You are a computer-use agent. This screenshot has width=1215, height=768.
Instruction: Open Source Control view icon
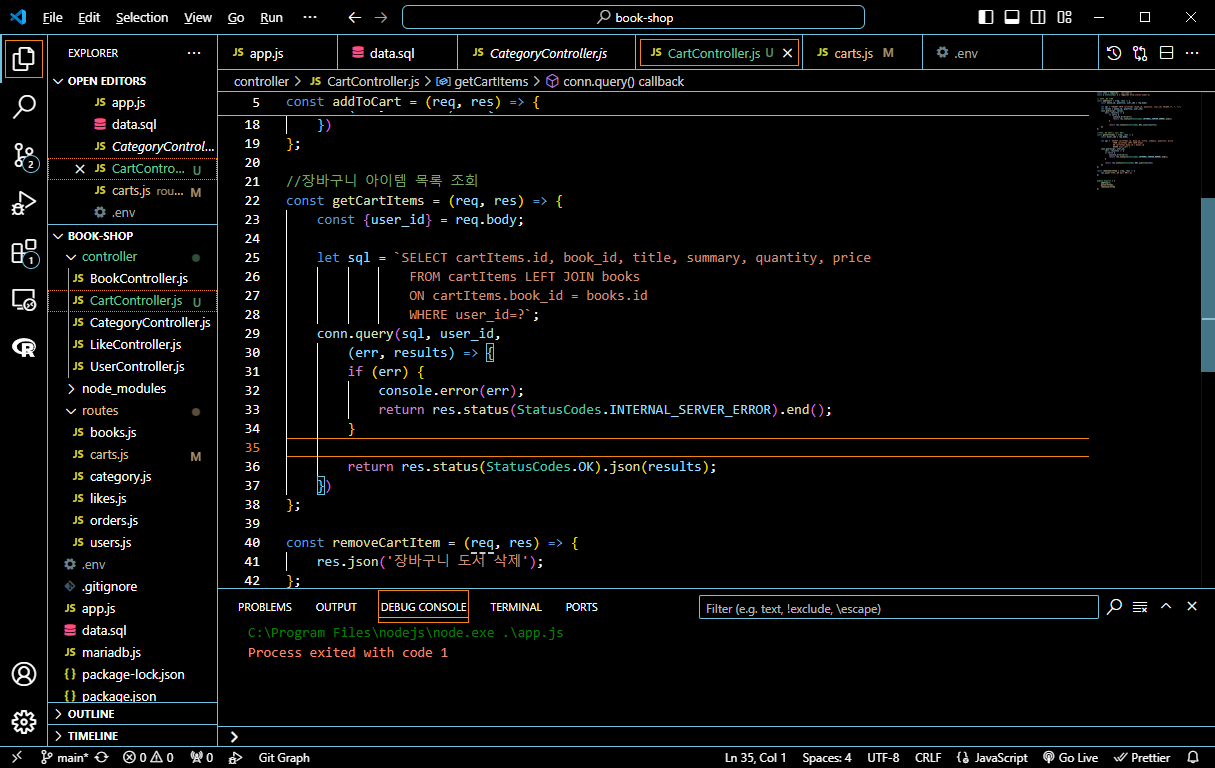tap(24, 155)
